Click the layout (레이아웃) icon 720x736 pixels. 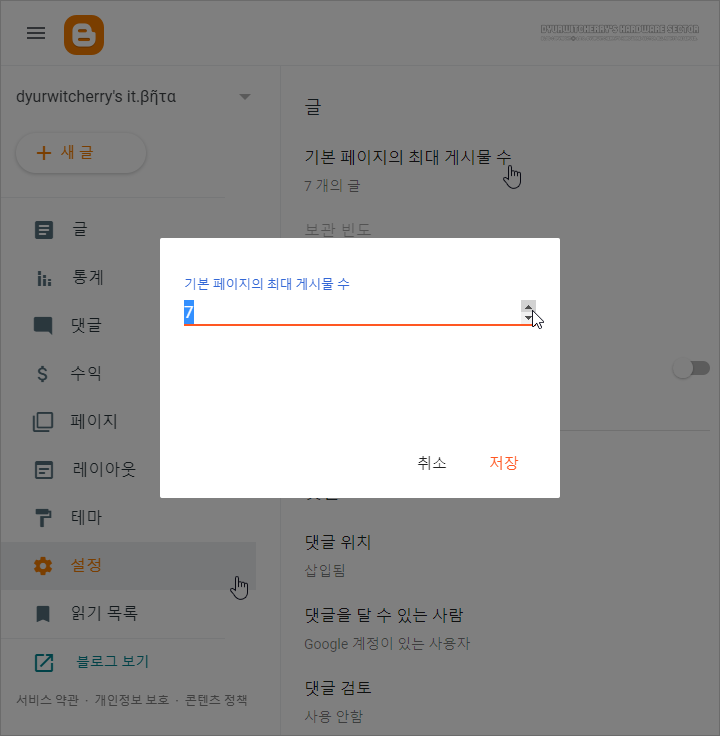click(x=44, y=470)
